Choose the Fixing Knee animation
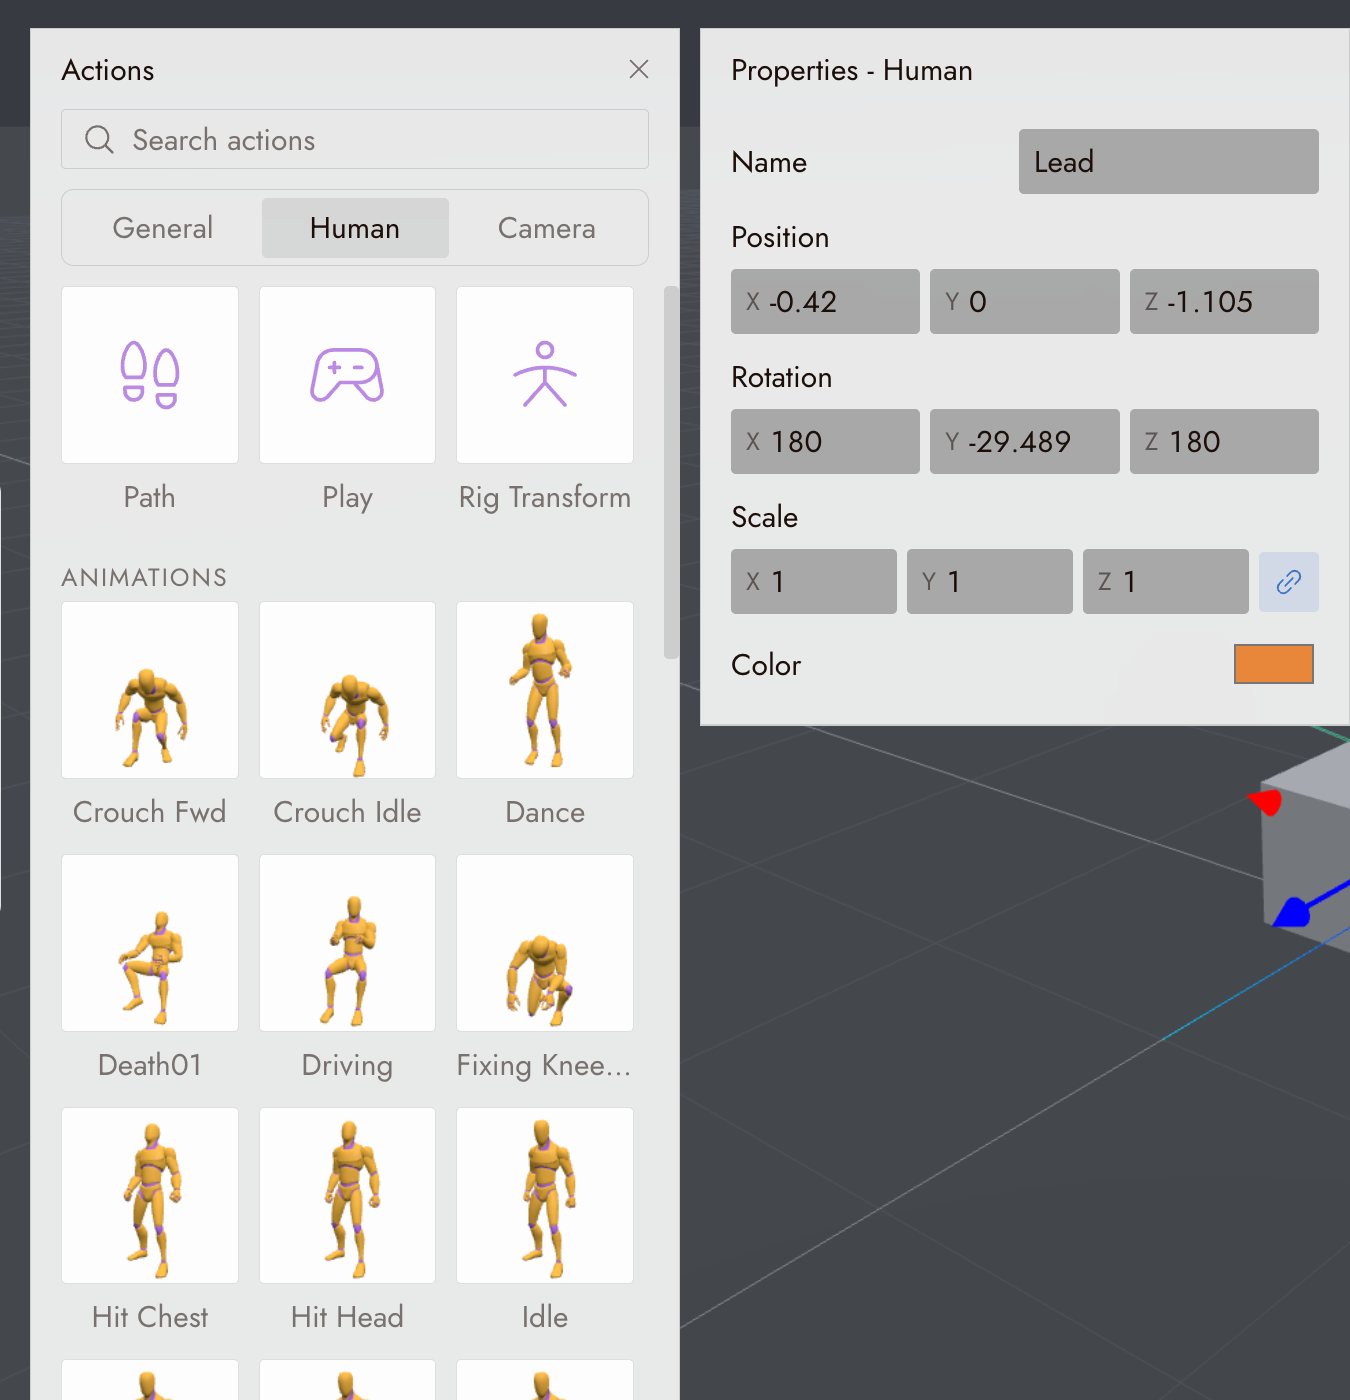The width and height of the screenshot is (1350, 1400). coord(545,943)
